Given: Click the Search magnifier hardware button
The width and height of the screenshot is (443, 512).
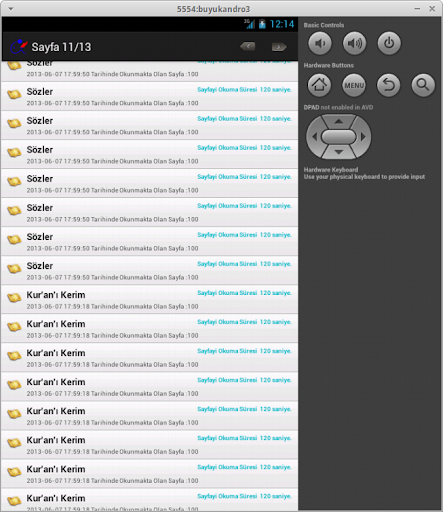Looking at the screenshot, I should tap(423, 85).
